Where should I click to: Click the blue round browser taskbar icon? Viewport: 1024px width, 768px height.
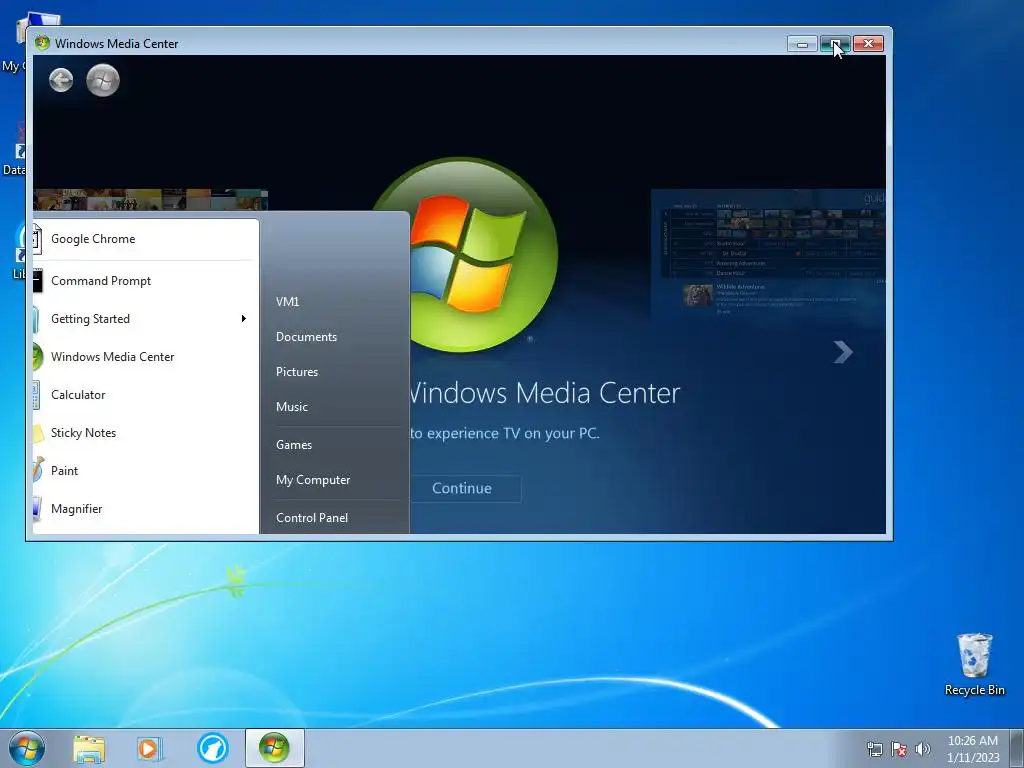click(x=213, y=748)
